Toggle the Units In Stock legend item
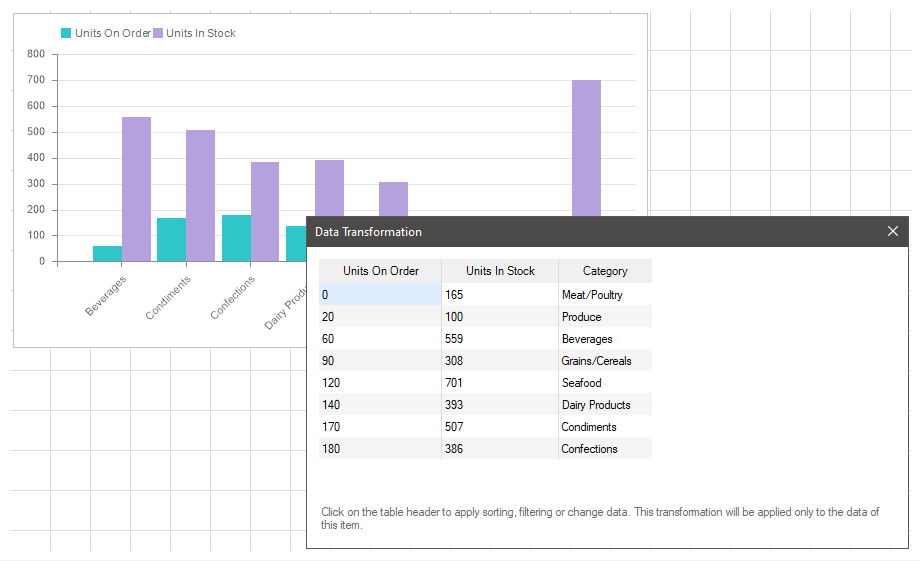The image size is (920, 561). 201,33
